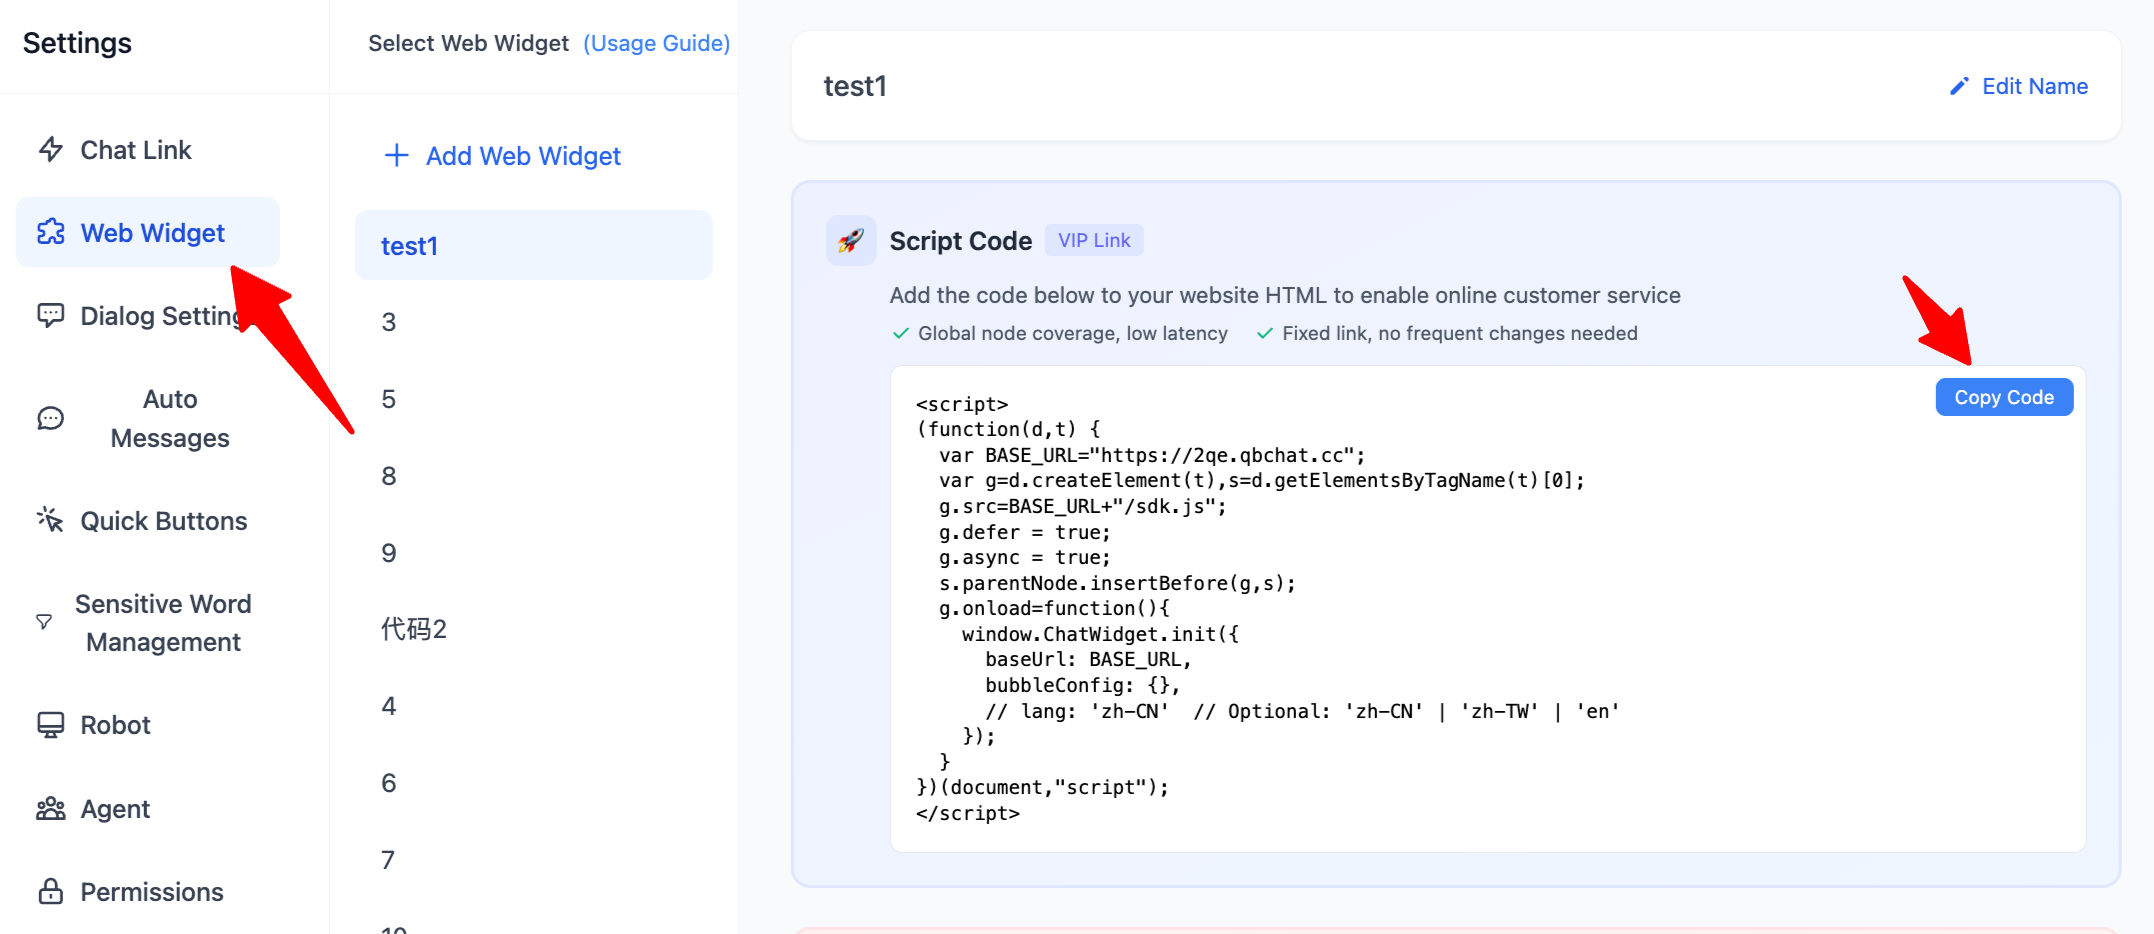
Task: Open the Usage Guide link
Action: [x=656, y=43]
